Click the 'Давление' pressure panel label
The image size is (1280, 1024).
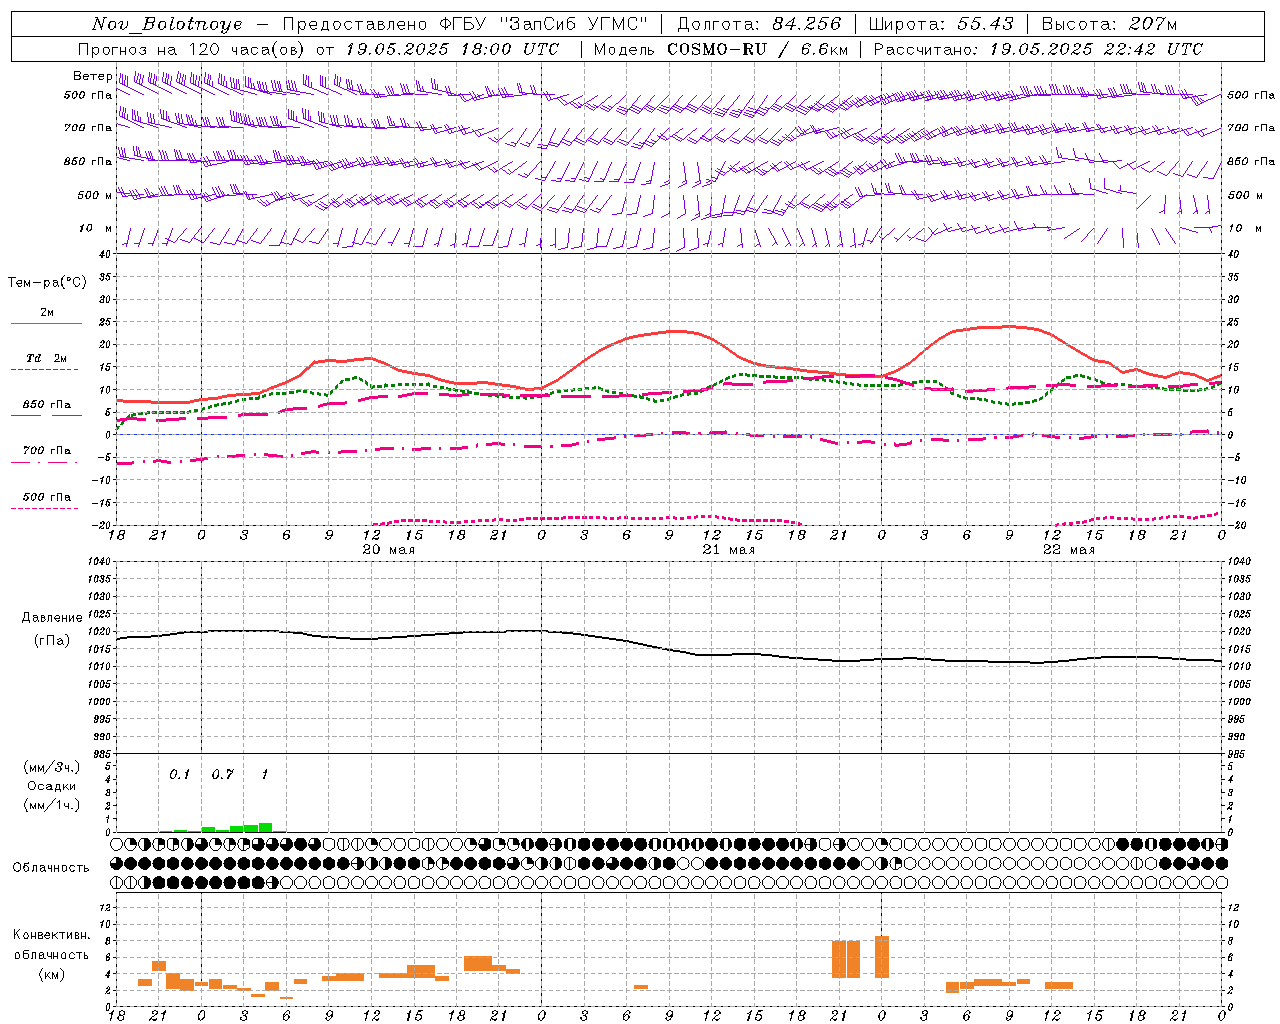coord(52,618)
